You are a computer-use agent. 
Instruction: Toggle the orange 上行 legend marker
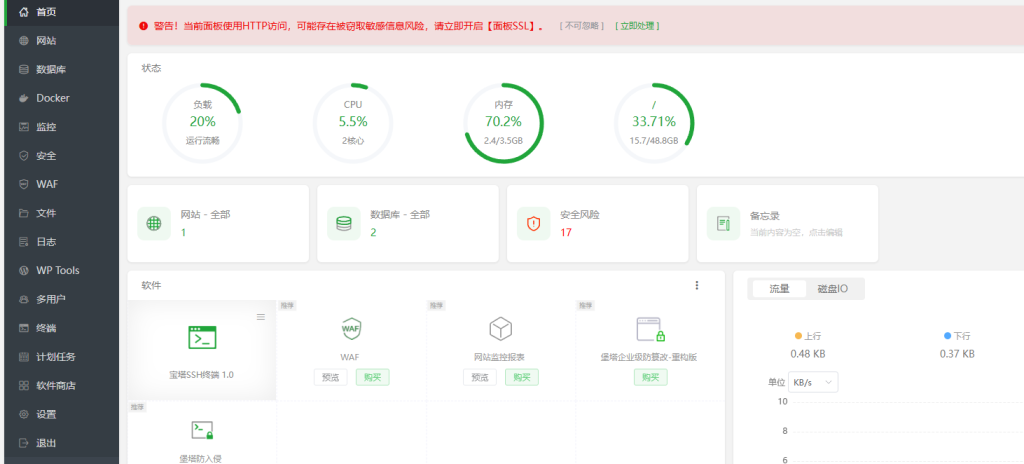point(798,336)
